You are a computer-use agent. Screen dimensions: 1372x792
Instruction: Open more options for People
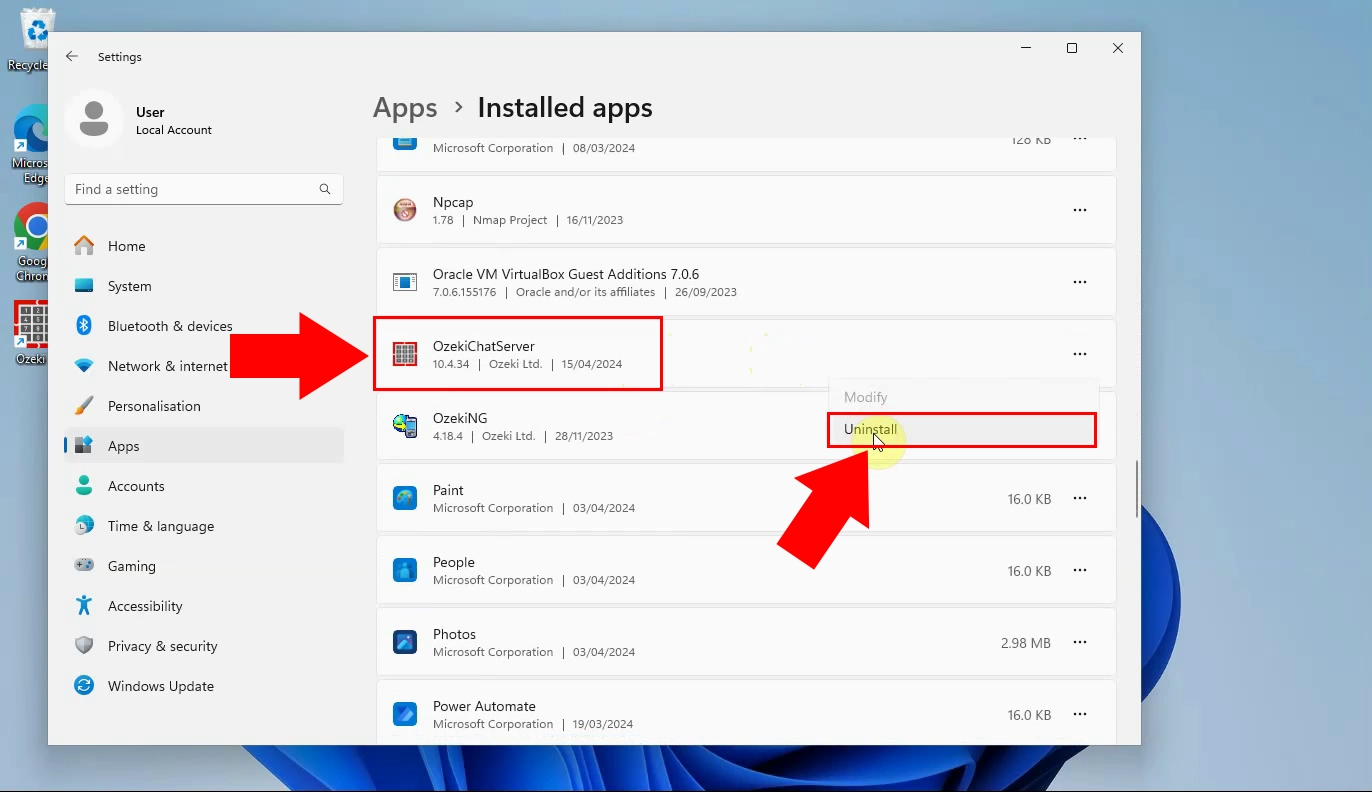pyautogui.click(x=1080, y=570)
